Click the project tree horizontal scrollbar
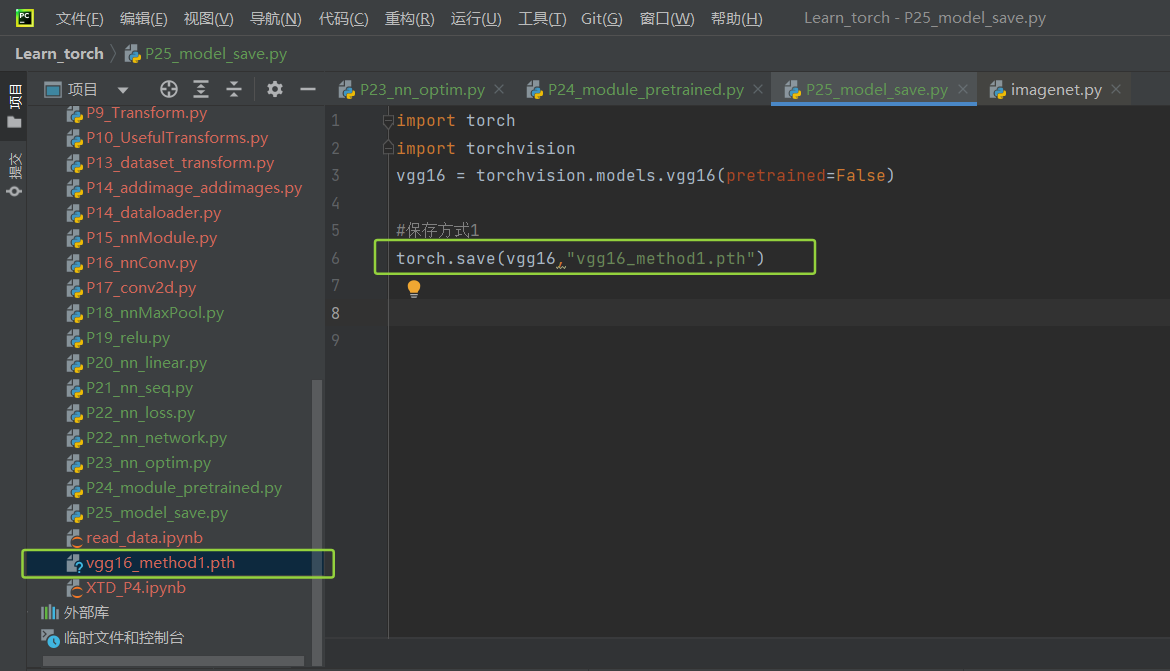Viewport: 1170px width, 671px height. [173, 661]
